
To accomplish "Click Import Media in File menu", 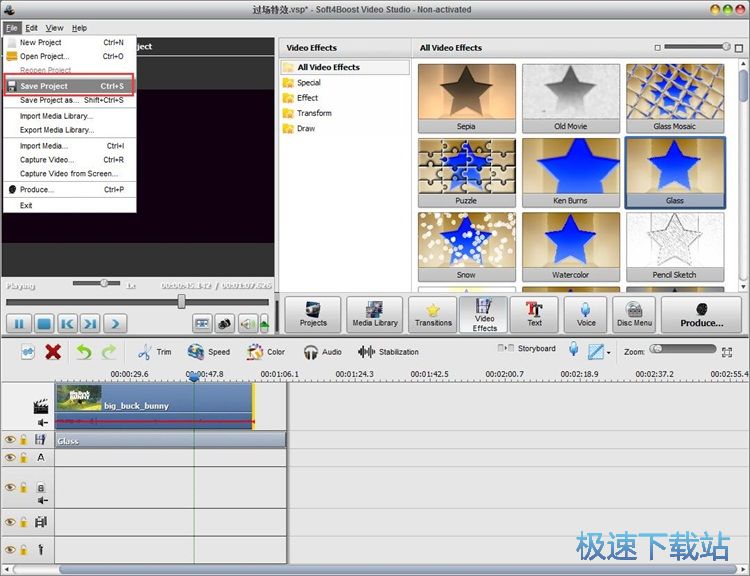I will point(69,145).
